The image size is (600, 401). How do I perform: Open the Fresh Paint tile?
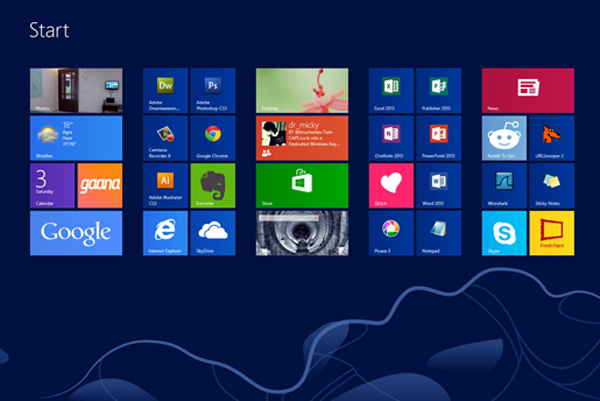point(551,233)
